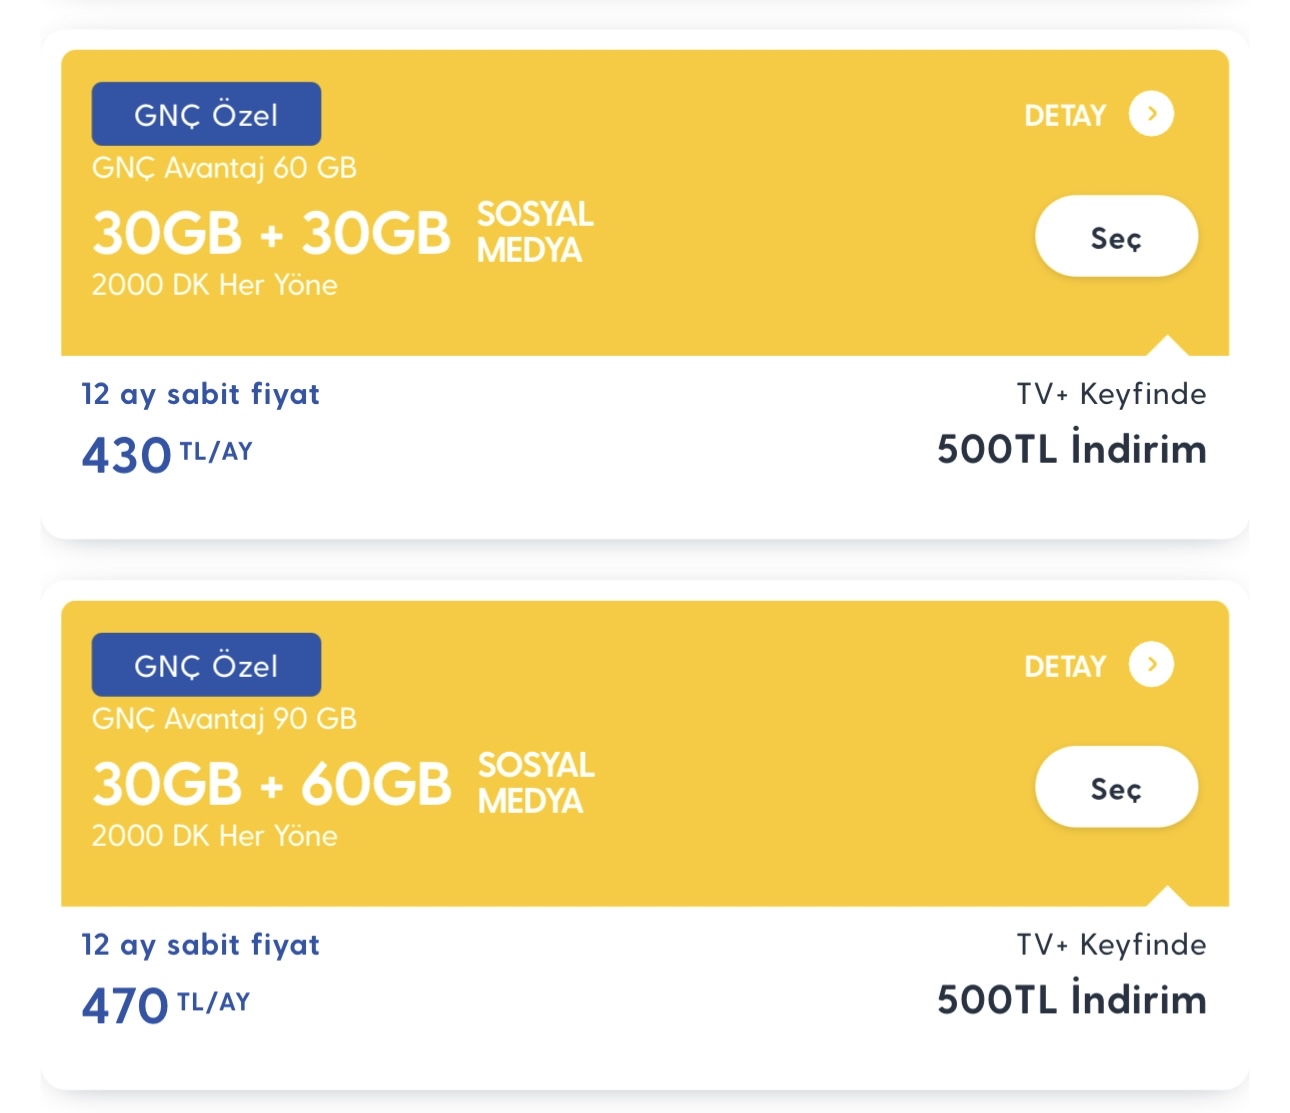The image size is (1290, 1113).
Task: Open details arrow of 90 GB plan
Action: coord(1151,665)
